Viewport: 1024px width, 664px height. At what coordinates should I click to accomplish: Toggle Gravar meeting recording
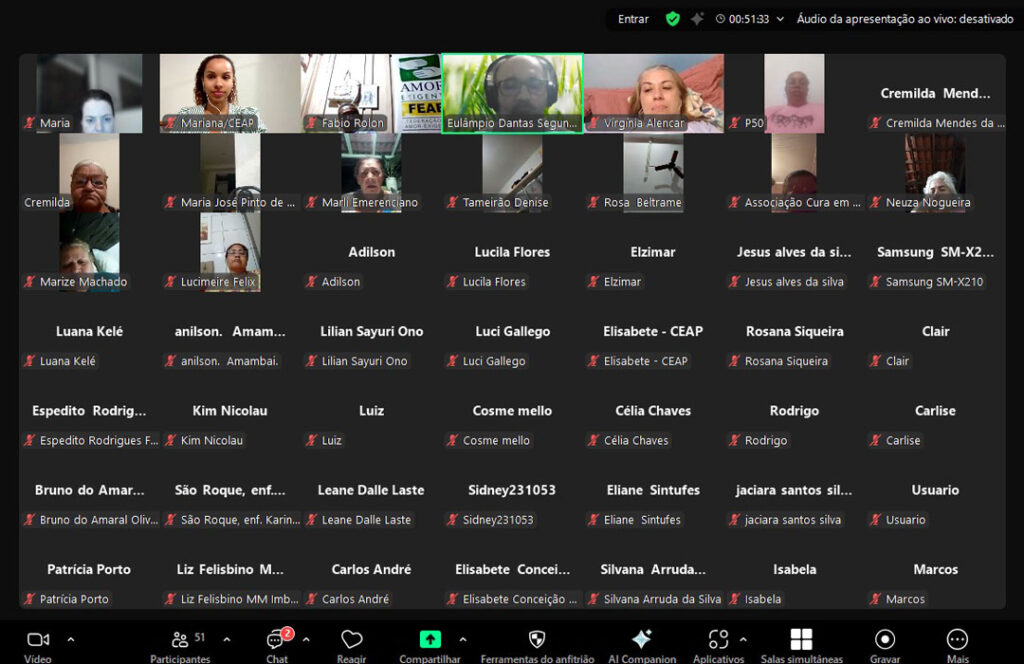click(x=884, y=641)
